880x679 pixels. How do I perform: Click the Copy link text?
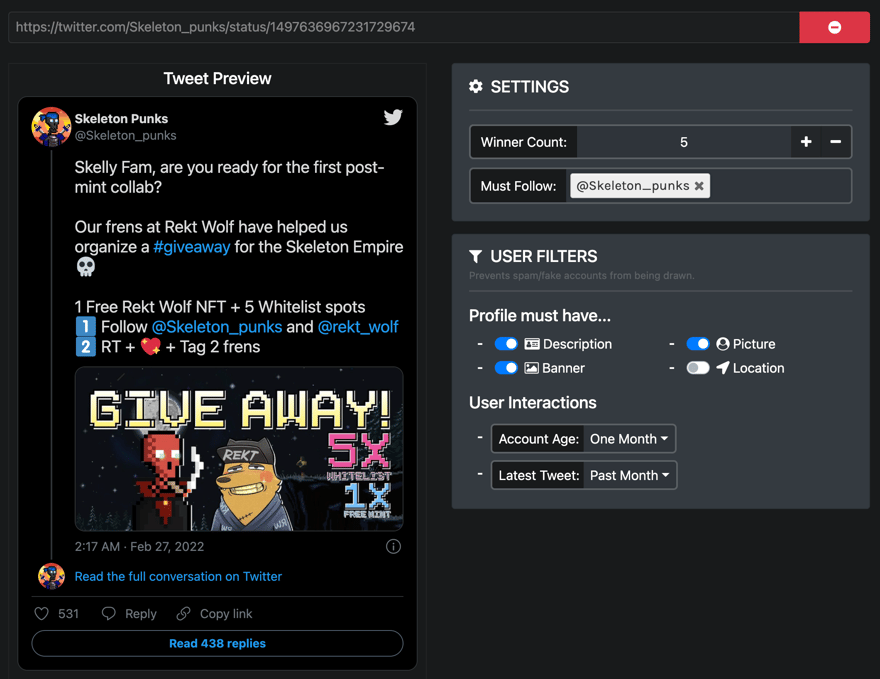point(226,614)
